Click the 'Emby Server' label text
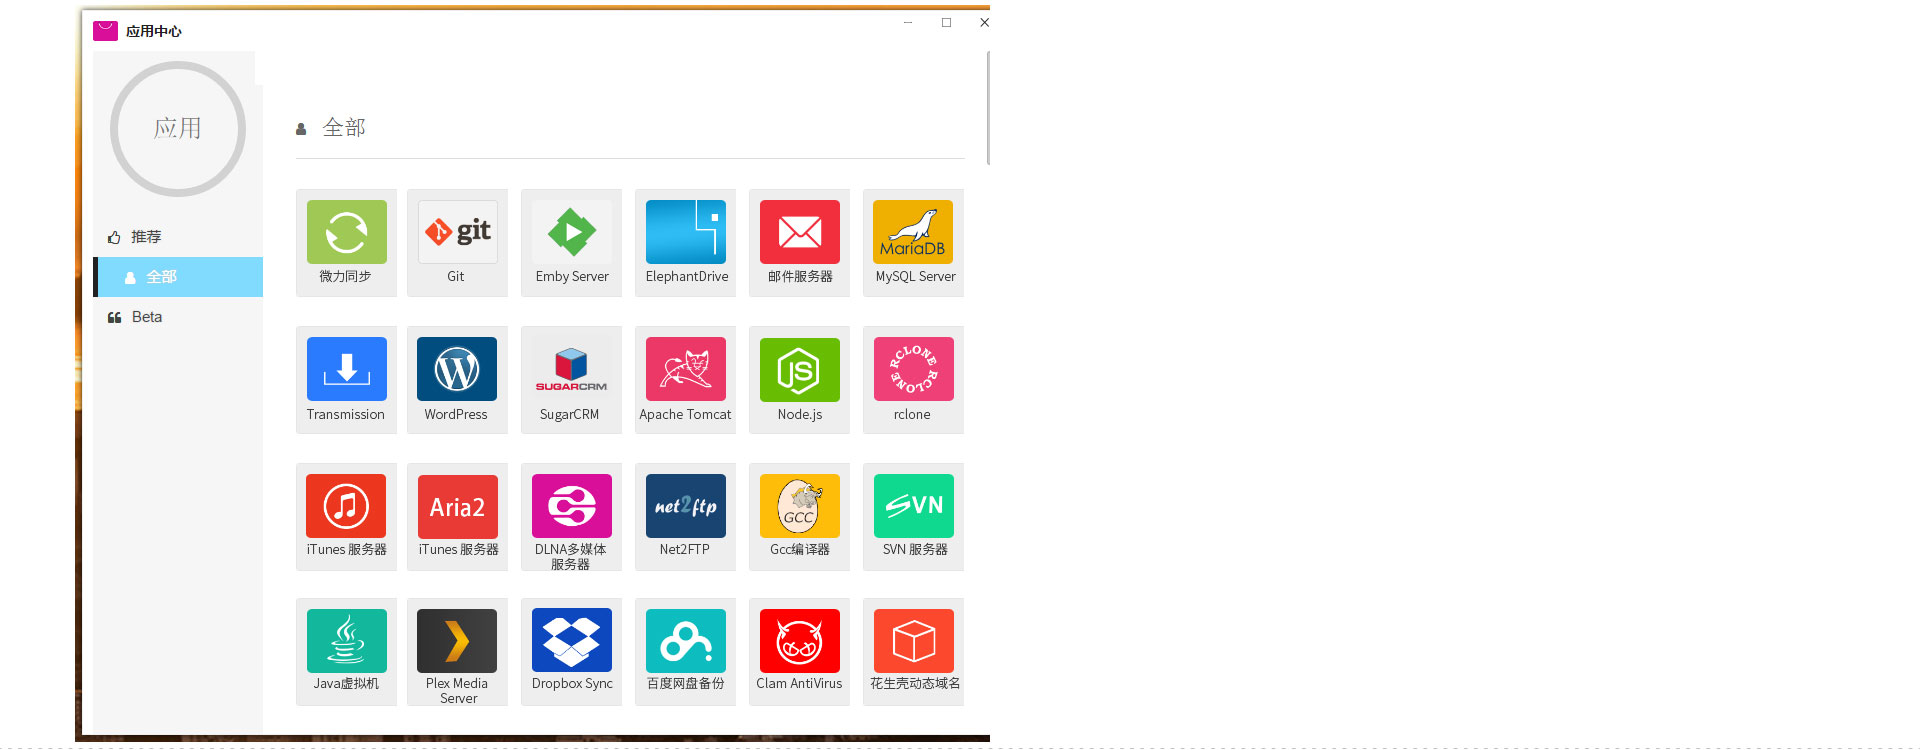 [572, 277]
